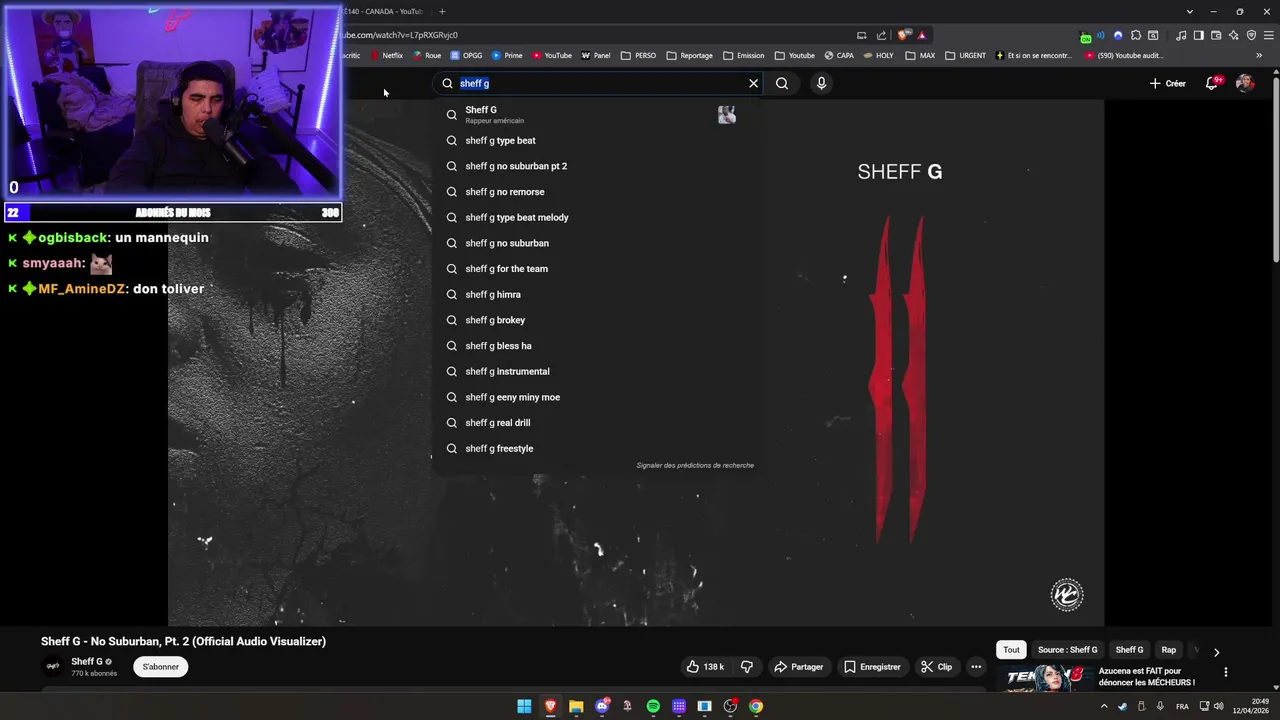The image size is (1280, 720).
Task: Start voice search with the microphone icon
Action: pyautogui.click(x=821, y=83)
